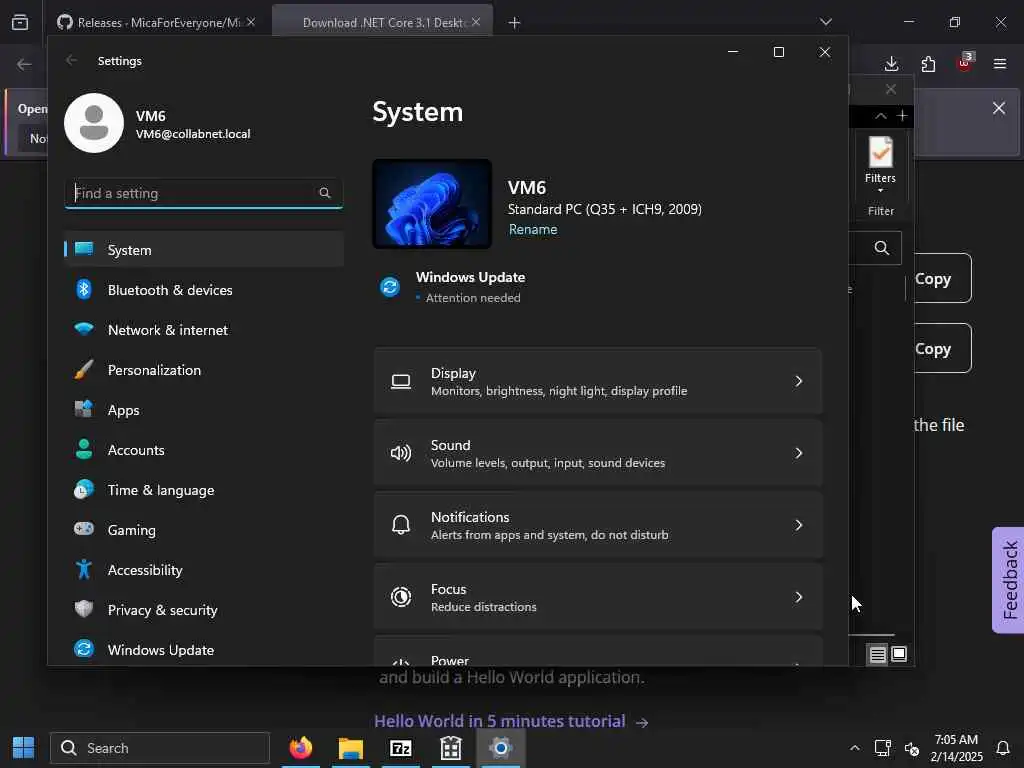
Task: Open File Explorer from the taskbar
Action: (x=351, y=748)
